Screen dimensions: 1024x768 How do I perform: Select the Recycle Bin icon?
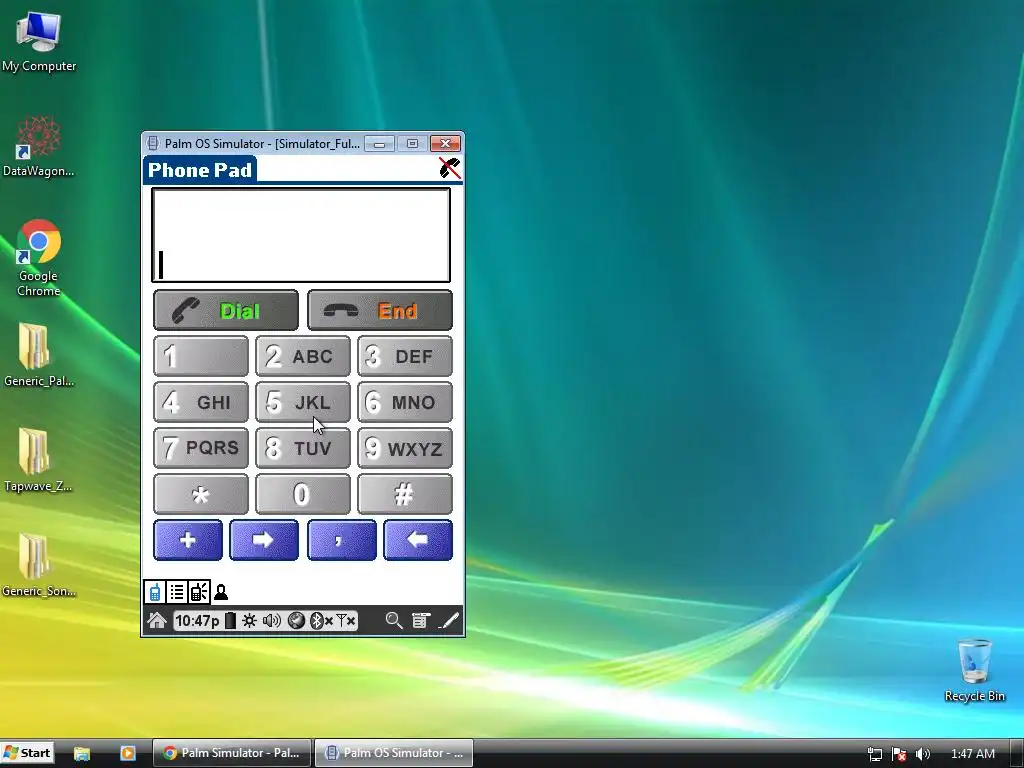(974, 671)
